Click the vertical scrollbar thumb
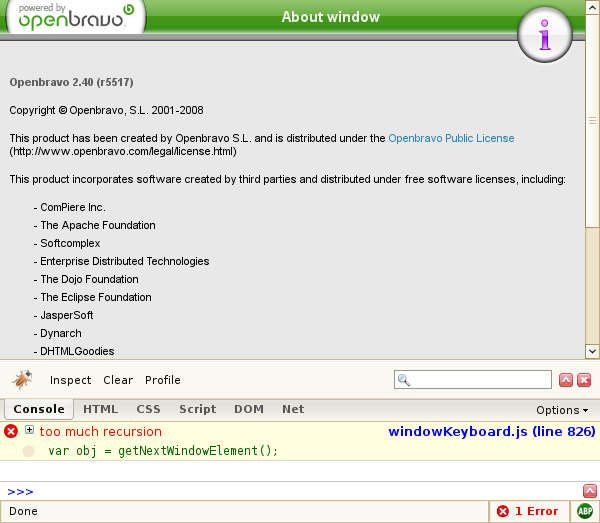 592,121
